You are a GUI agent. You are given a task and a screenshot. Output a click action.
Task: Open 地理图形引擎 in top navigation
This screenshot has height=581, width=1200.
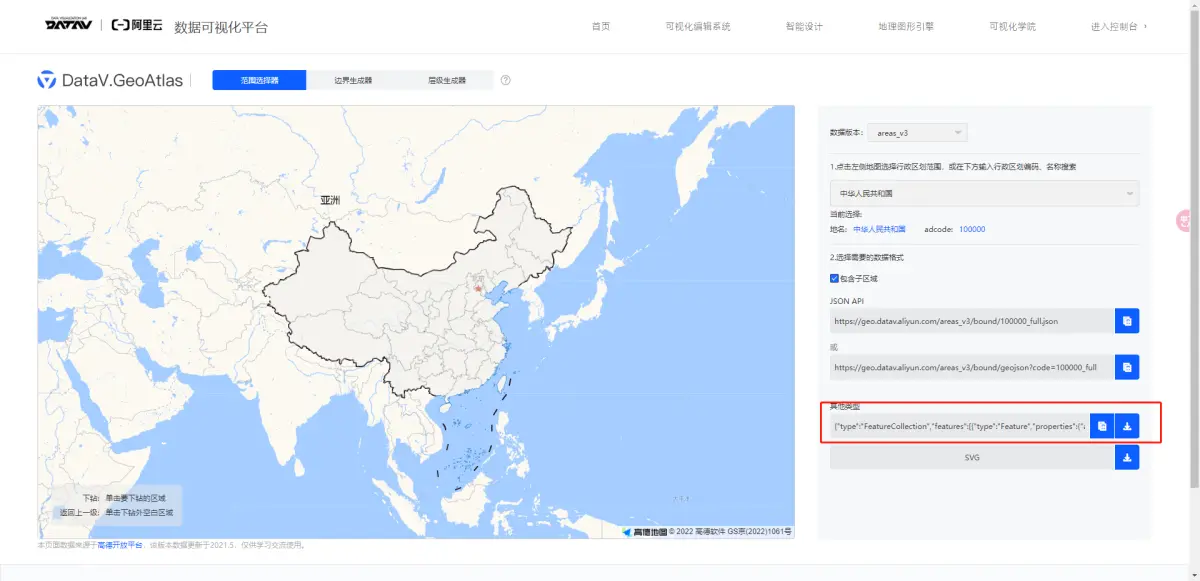[906, 26]
